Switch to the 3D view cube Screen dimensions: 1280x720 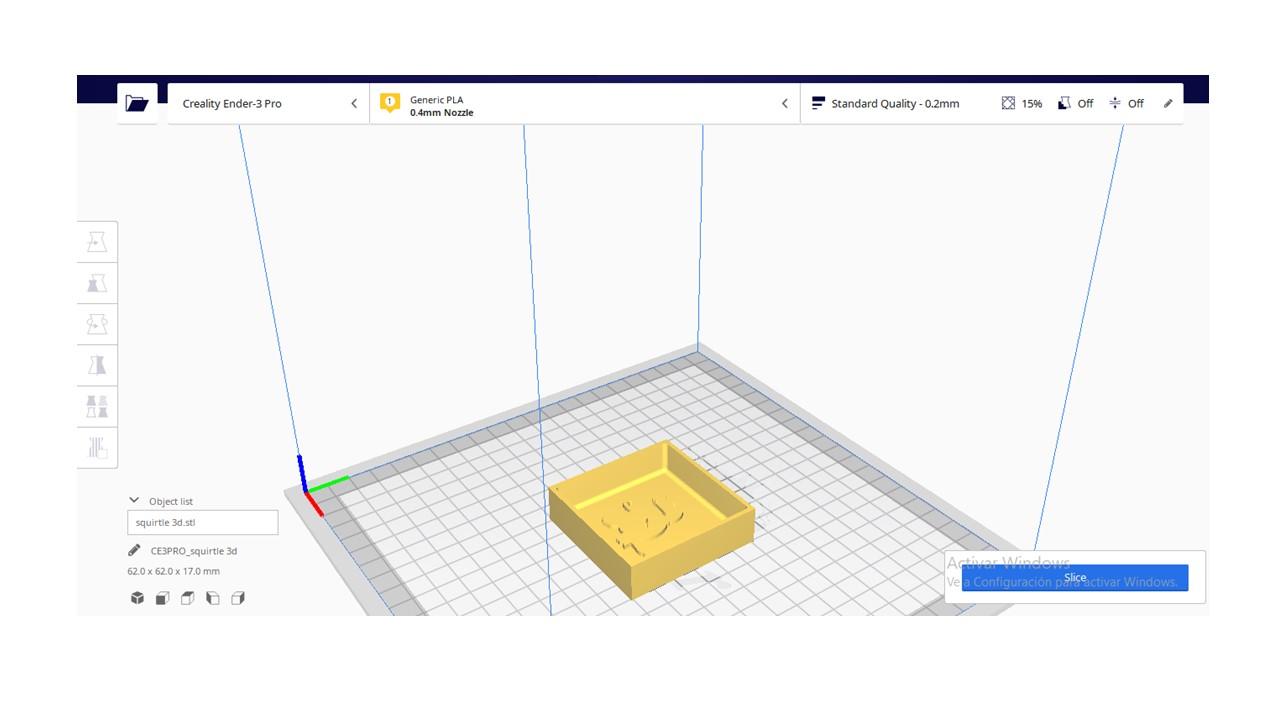tap(137, 598)
